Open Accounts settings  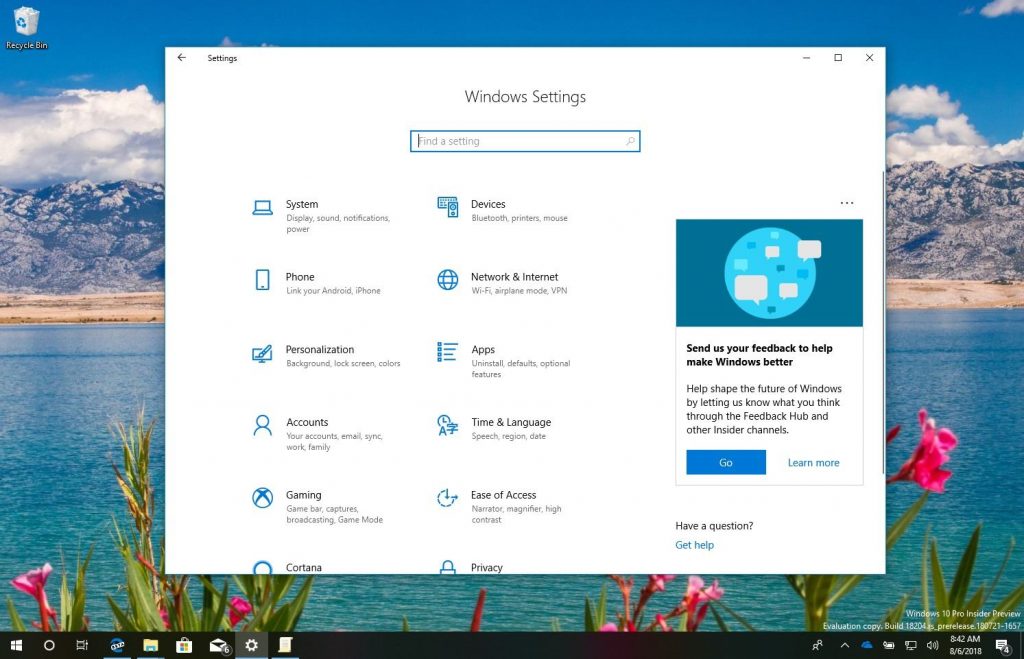coord(306,423)
